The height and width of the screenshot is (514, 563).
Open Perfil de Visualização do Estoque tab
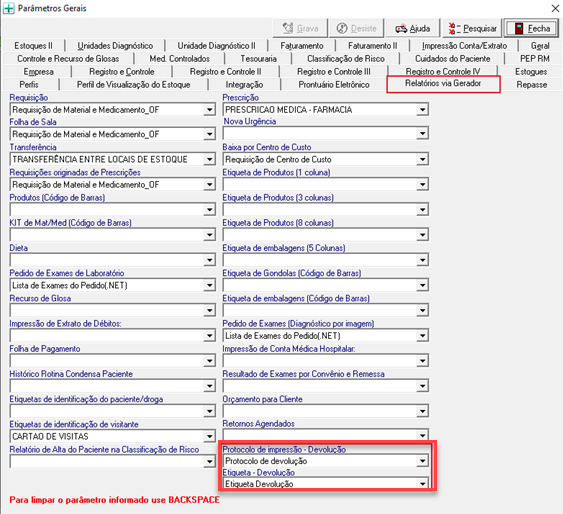[x=134, y=85]
